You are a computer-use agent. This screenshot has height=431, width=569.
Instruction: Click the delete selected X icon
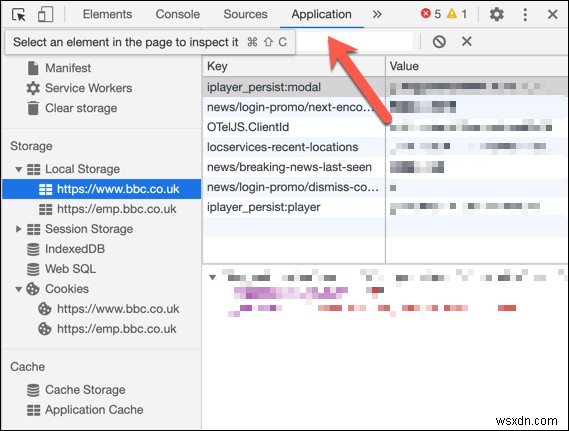(467, 41)
